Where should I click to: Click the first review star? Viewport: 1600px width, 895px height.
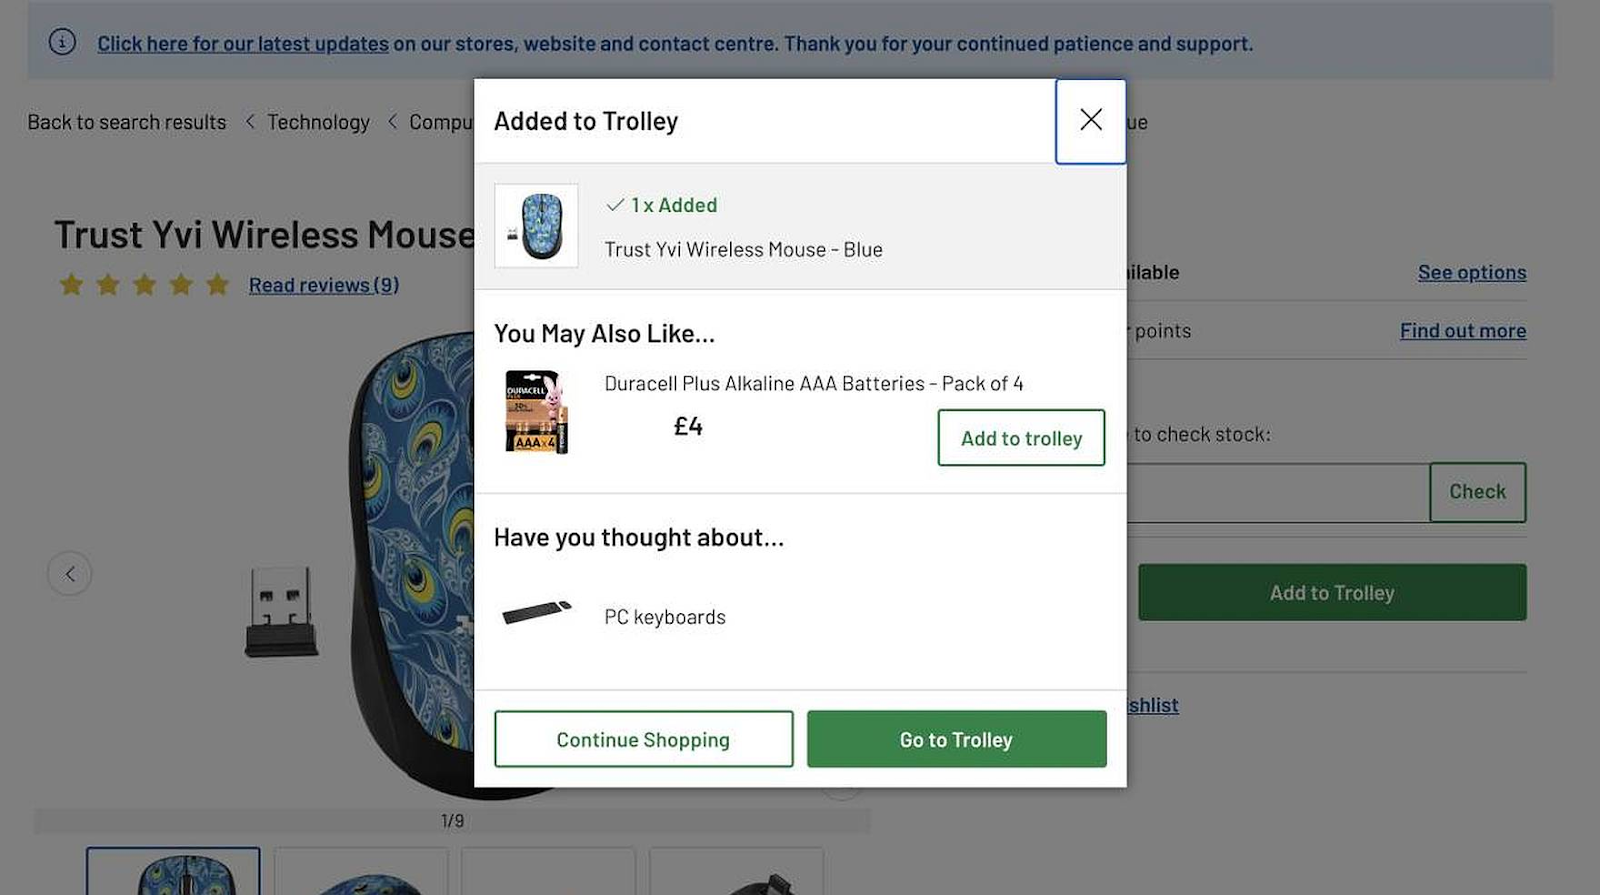(71, 285)
